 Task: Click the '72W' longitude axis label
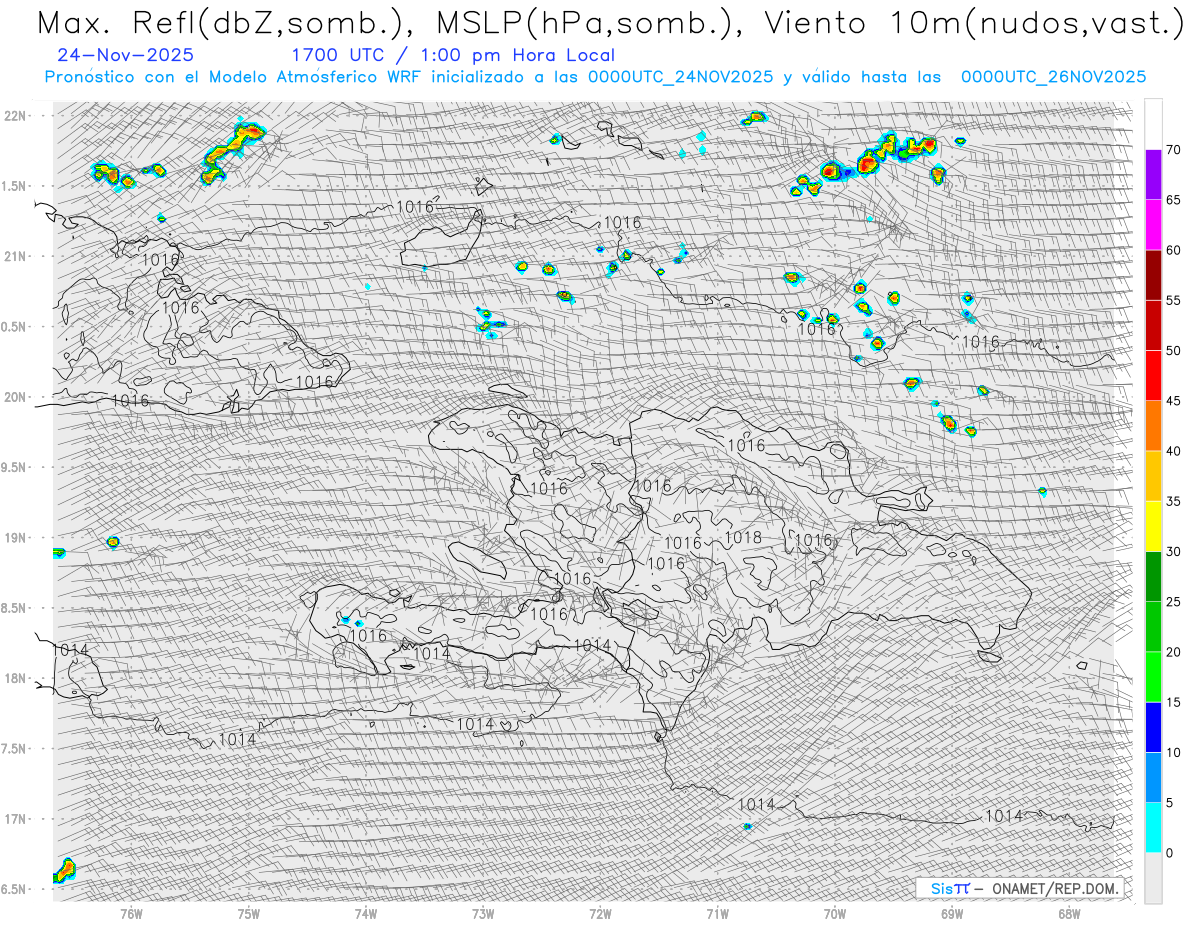600,914
